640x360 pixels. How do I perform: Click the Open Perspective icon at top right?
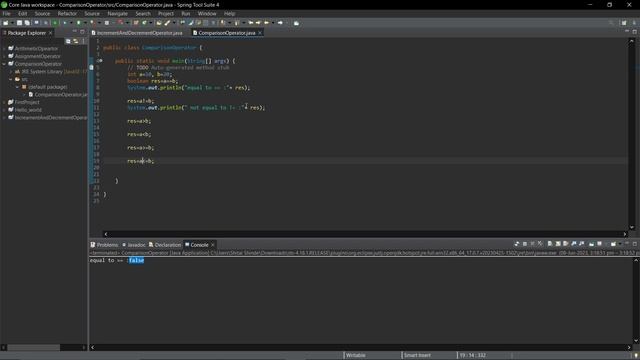click(x=624, y=23)
